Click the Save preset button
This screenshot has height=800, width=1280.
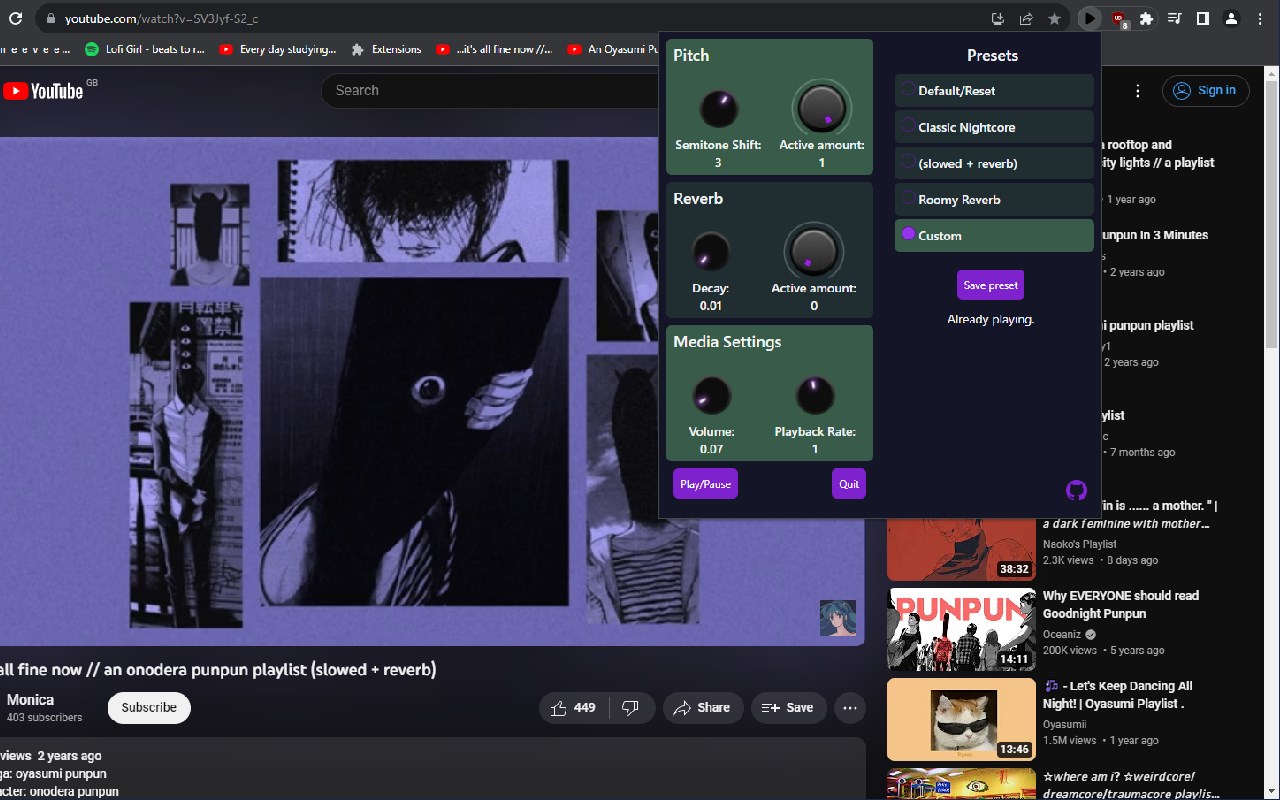[x=990, y=285]
